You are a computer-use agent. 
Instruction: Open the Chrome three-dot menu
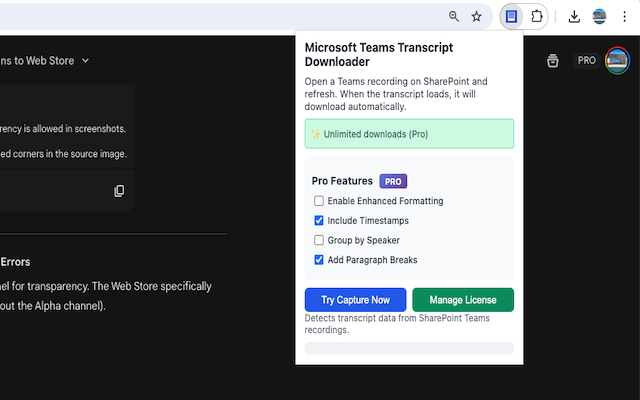pyautogui.click(x=624, y=16)
